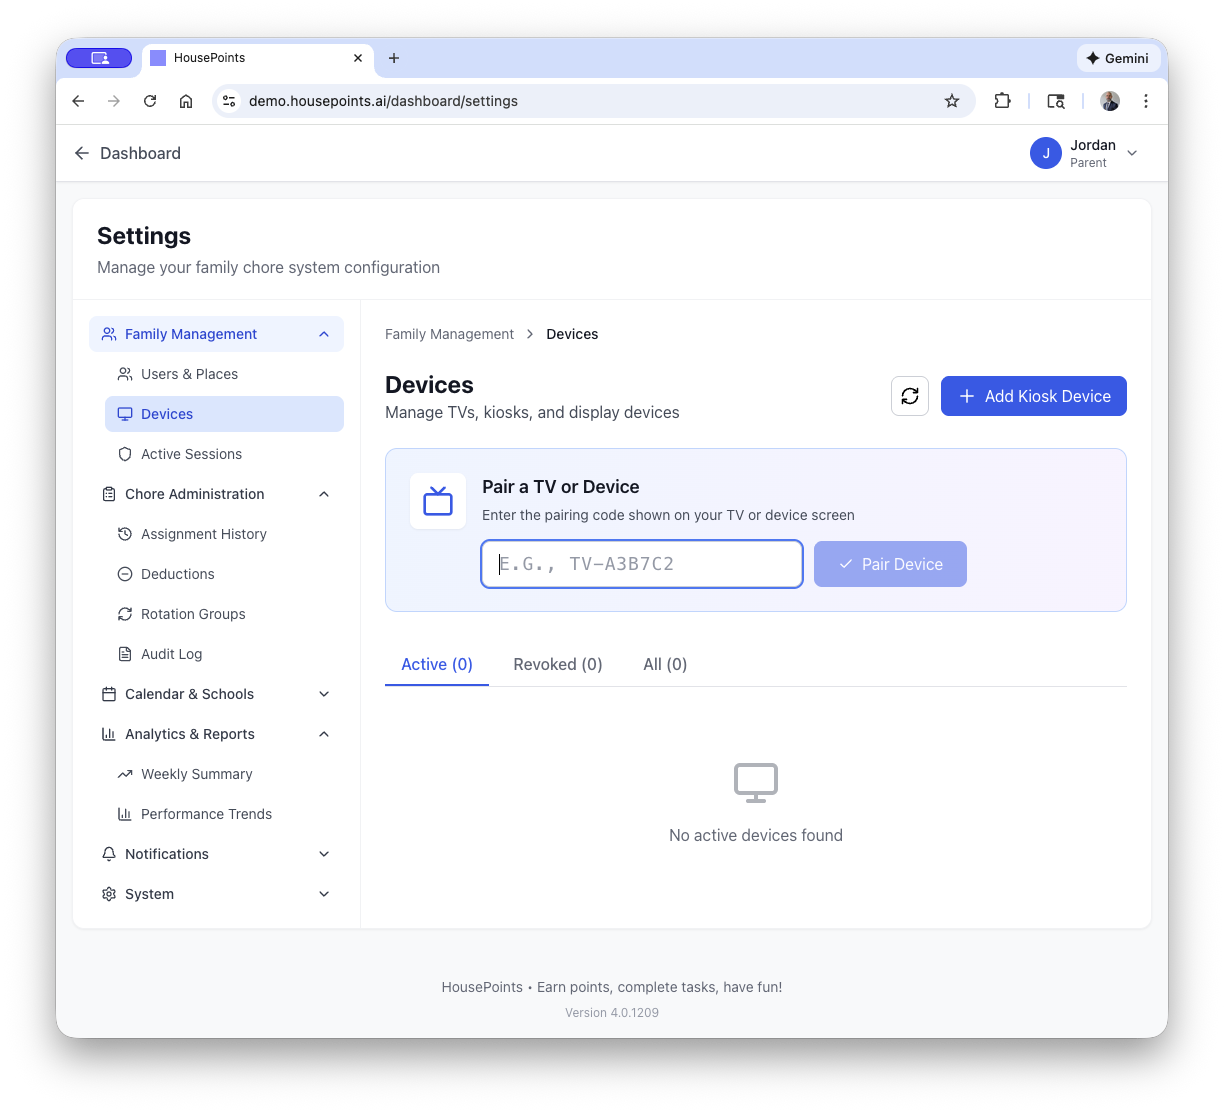Collapse the Analytics & Reports section
Screen dimensions: 1224x1112
[324, 734]
